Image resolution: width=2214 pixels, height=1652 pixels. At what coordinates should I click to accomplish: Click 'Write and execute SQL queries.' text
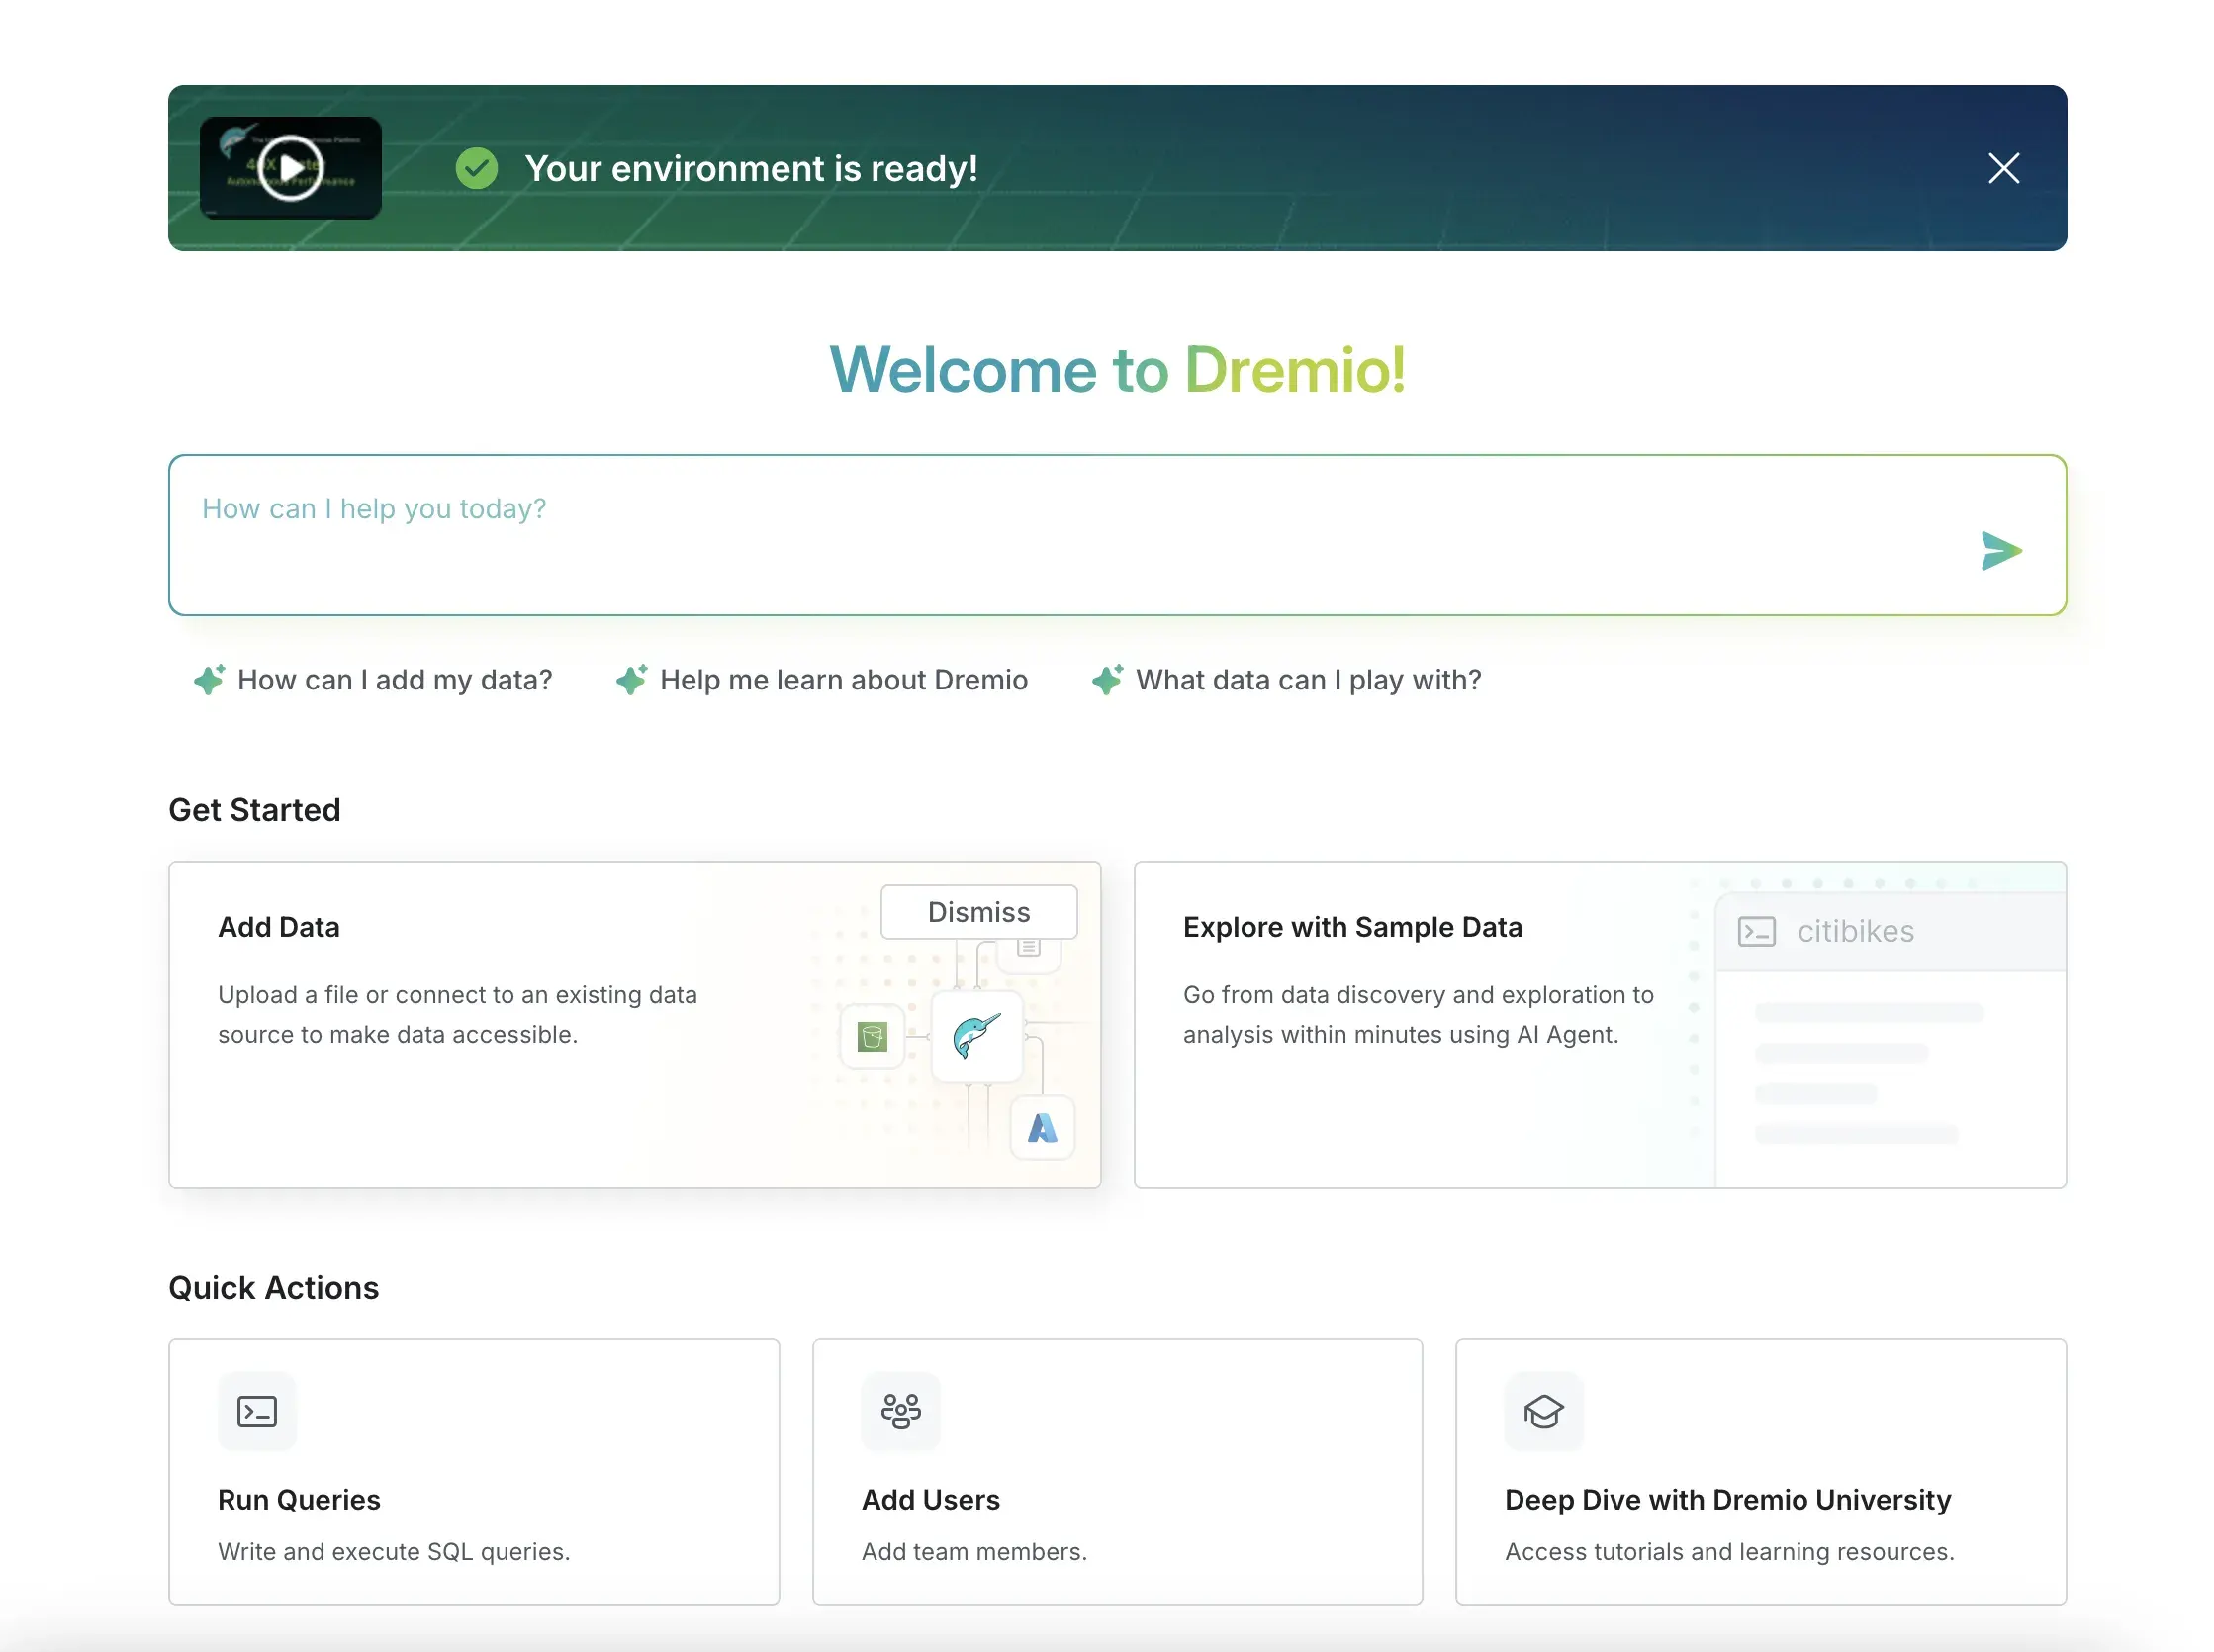394,1551
